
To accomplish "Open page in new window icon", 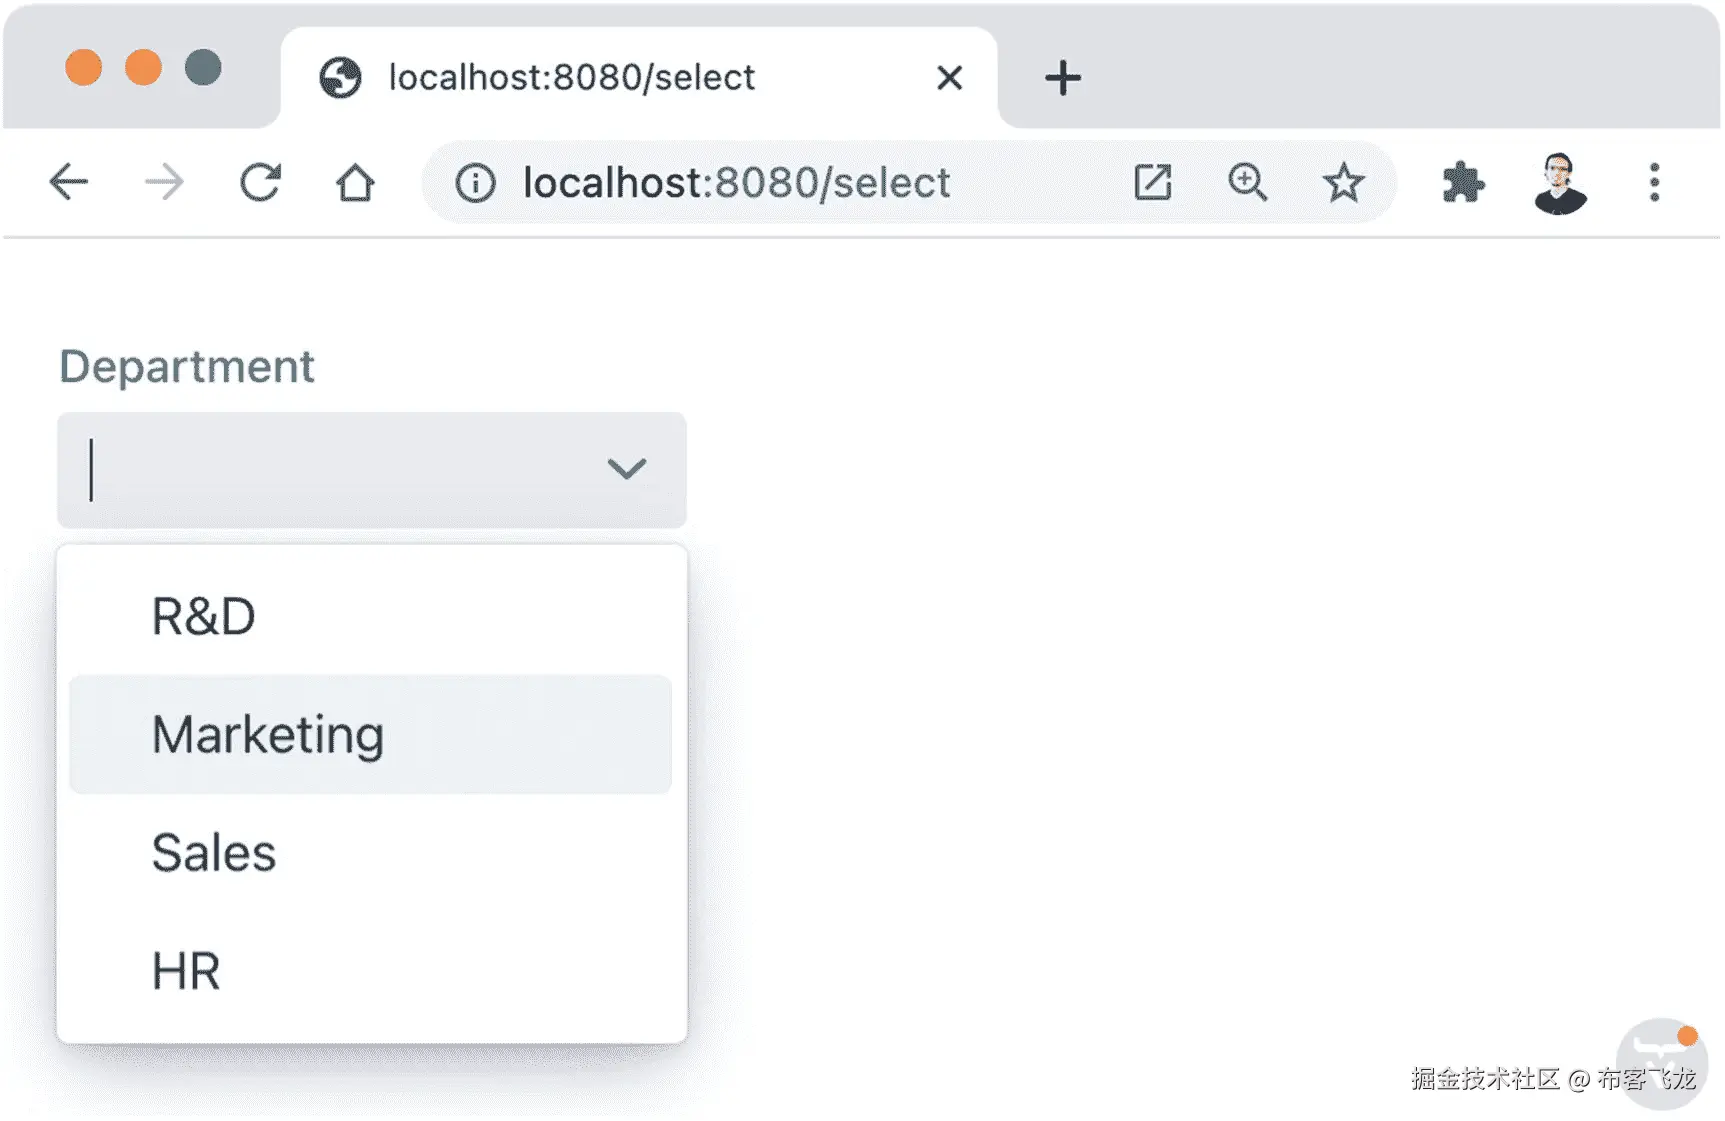I will tap(1152, 183).
